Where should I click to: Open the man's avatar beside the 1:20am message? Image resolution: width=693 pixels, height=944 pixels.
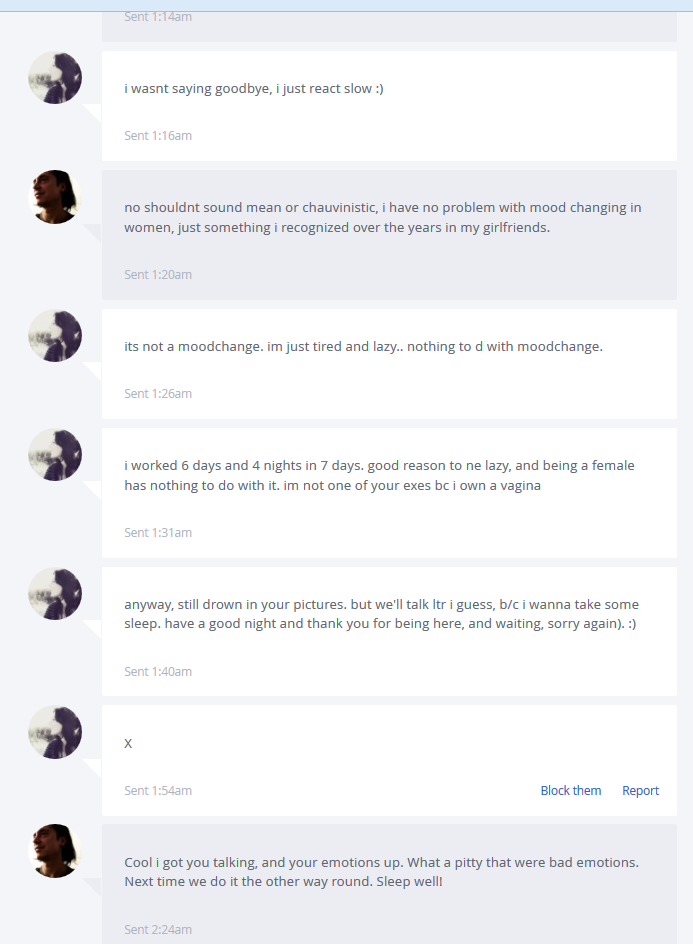[55, 197]
